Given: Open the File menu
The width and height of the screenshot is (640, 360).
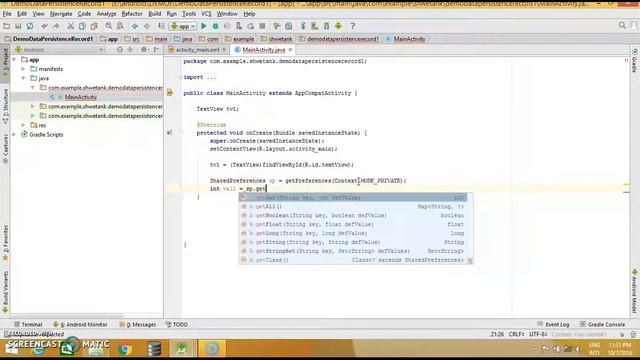Looking at the screenshot, I should 7,14.
